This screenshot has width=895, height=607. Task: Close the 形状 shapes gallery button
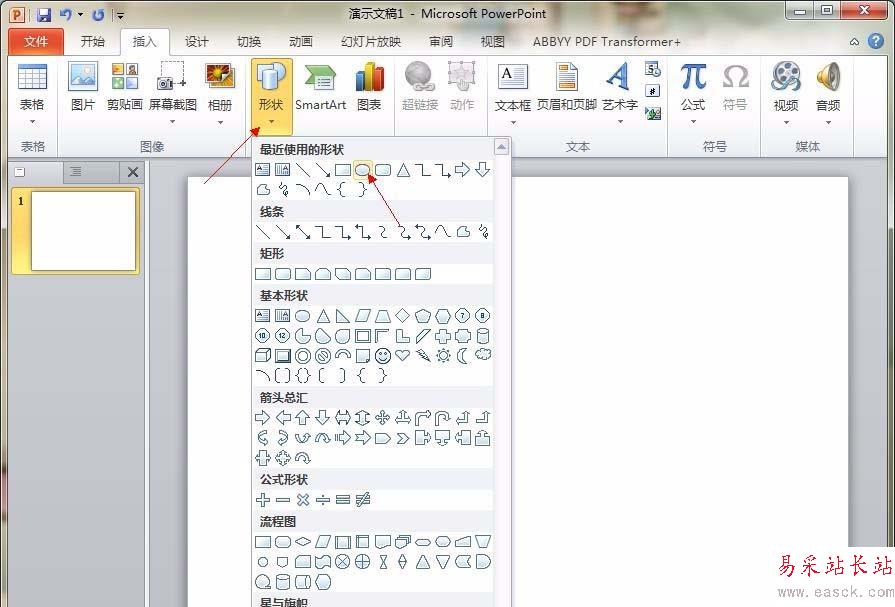(x=271, y=95)
